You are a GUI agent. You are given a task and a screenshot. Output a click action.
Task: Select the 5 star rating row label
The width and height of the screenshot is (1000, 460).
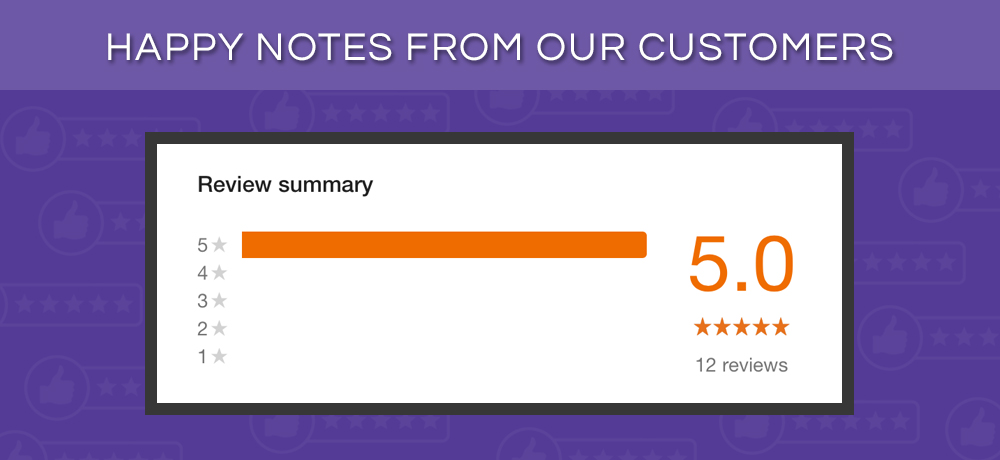212,245
